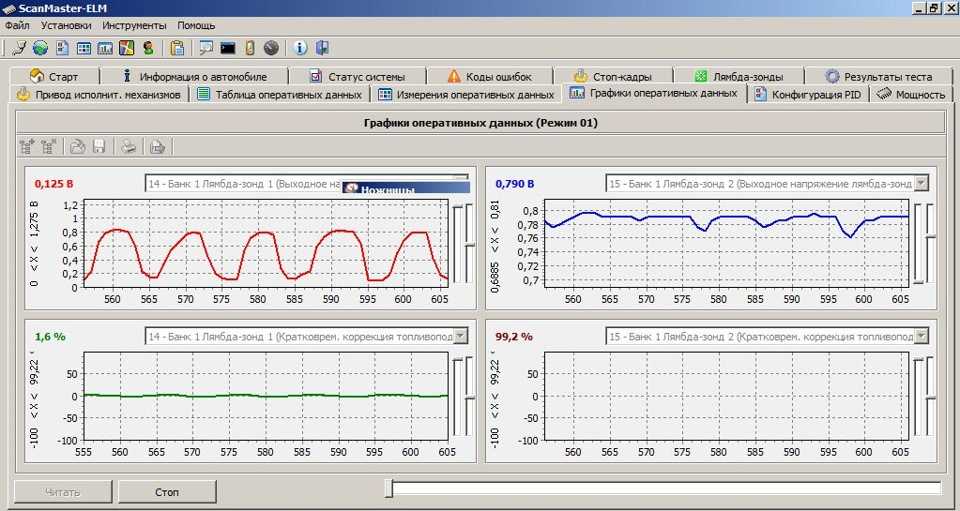Expand the PID dropdown of the blue voltage chart
The height and width of the screenshot is (511, 960).
pyautogui.click(x=920, y=183)
